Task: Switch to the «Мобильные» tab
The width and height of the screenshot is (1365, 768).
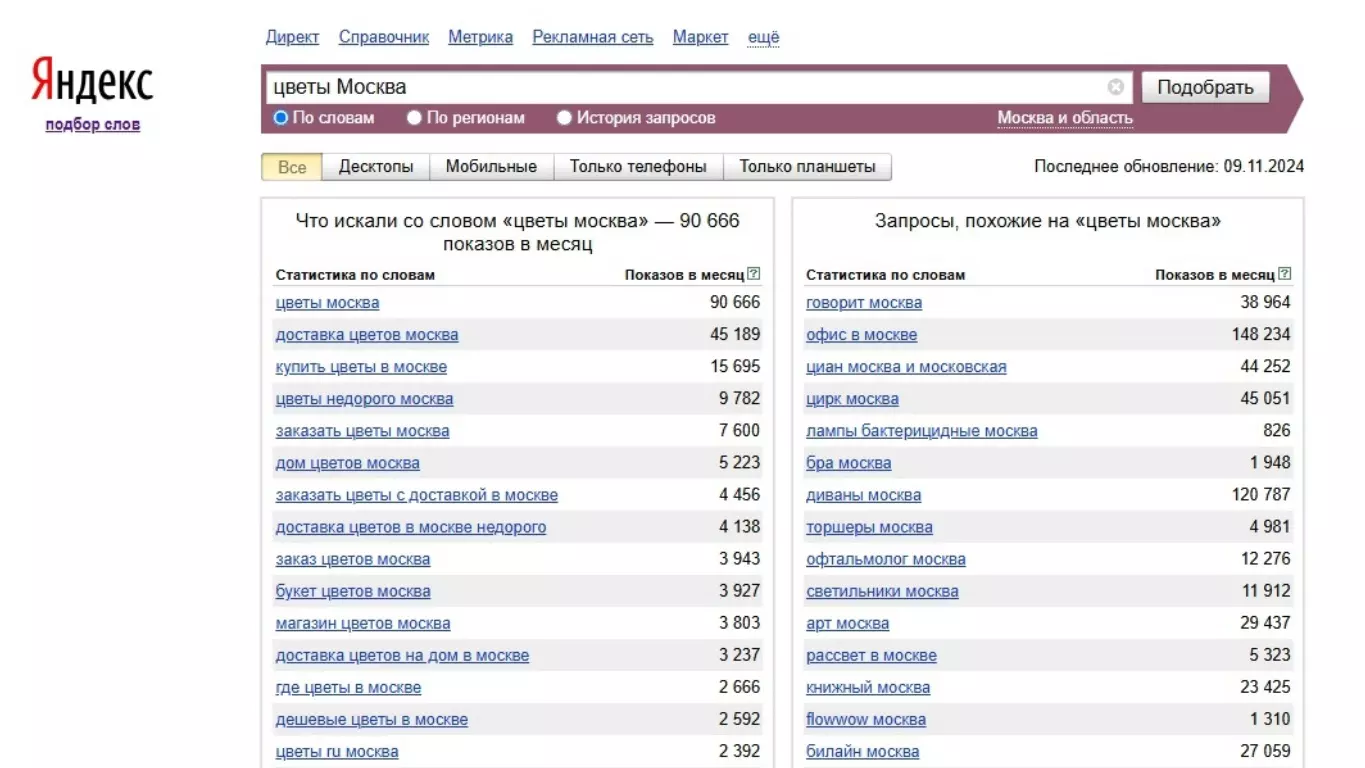Action: coord(491,167)
